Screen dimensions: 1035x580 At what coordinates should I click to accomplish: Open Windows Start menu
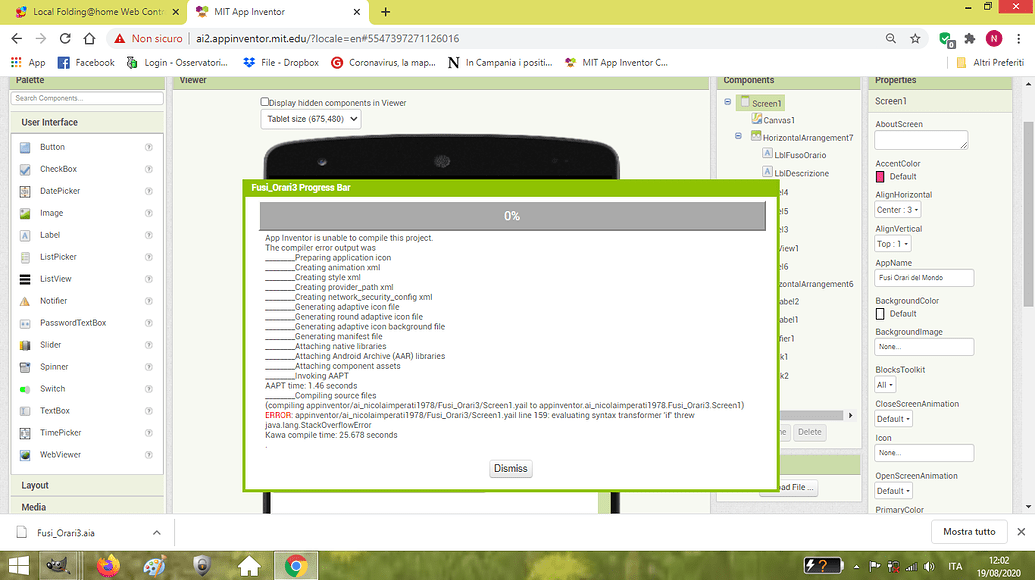pyautogui.click(x=18, y=566)
